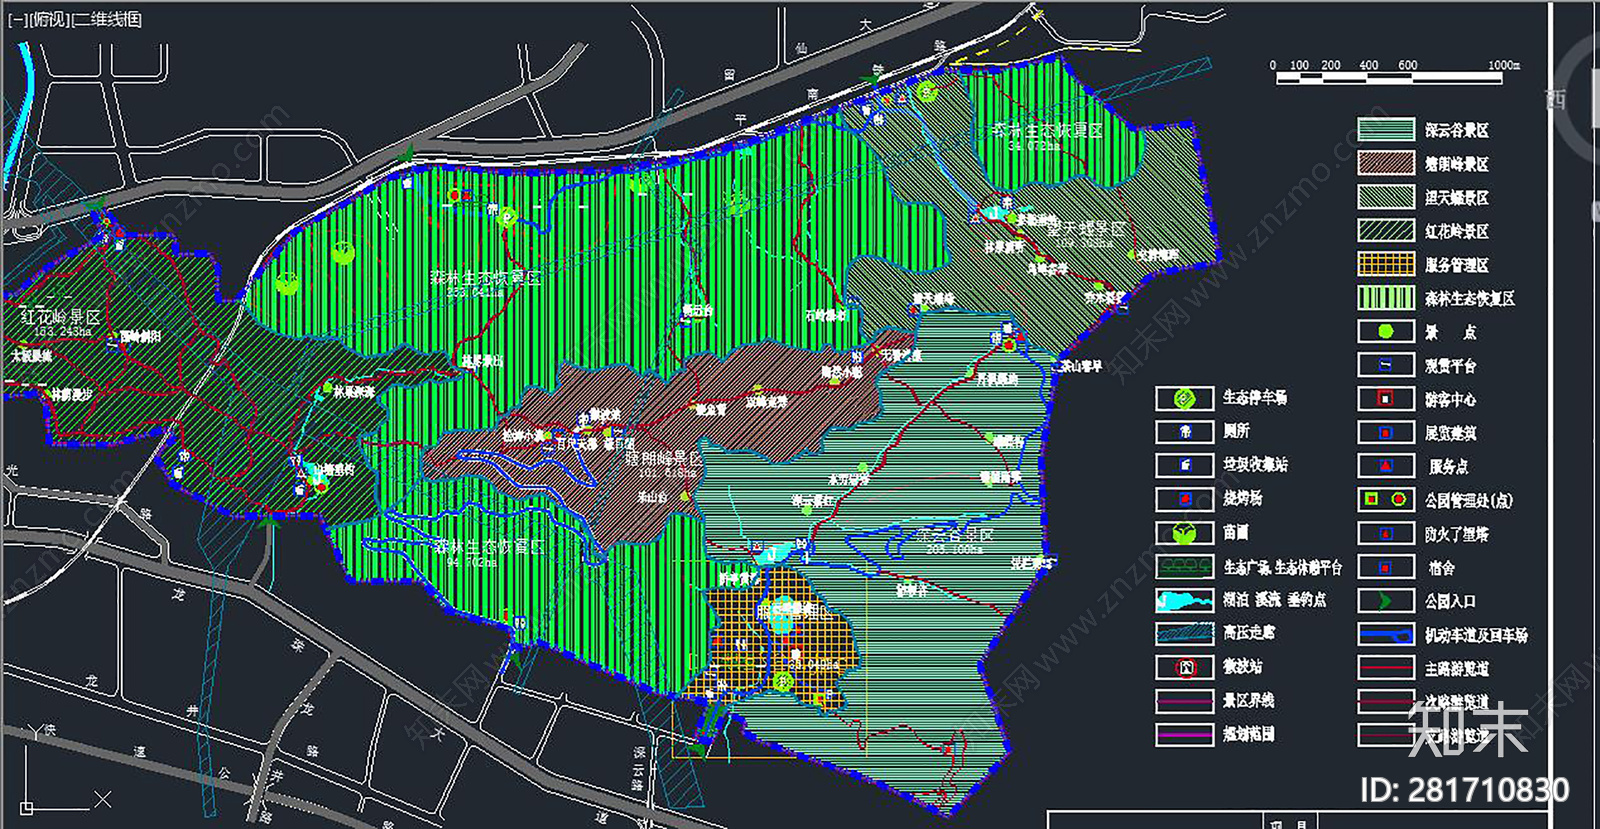Click the 1000m scale bar label
This screenshot has width=1600, height=829.
click(x=1503, y=65)
